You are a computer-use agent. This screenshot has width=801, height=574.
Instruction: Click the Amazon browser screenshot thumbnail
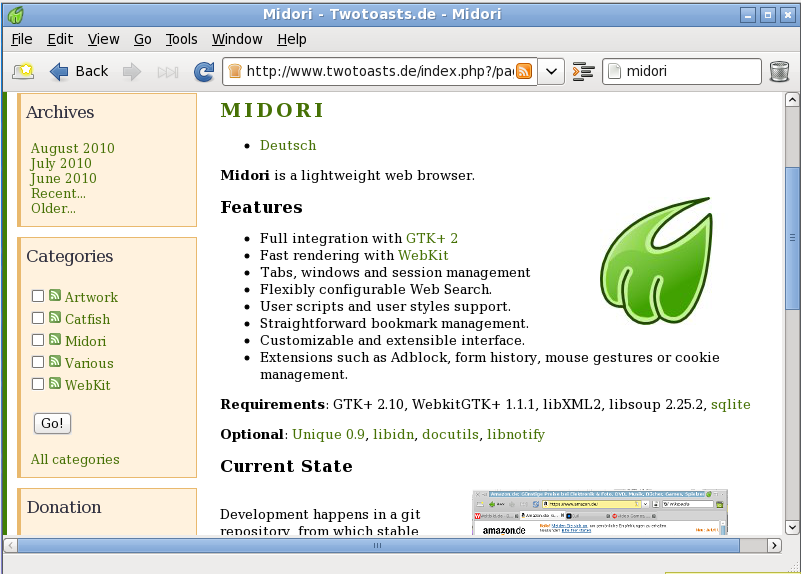tap(600, 512)
